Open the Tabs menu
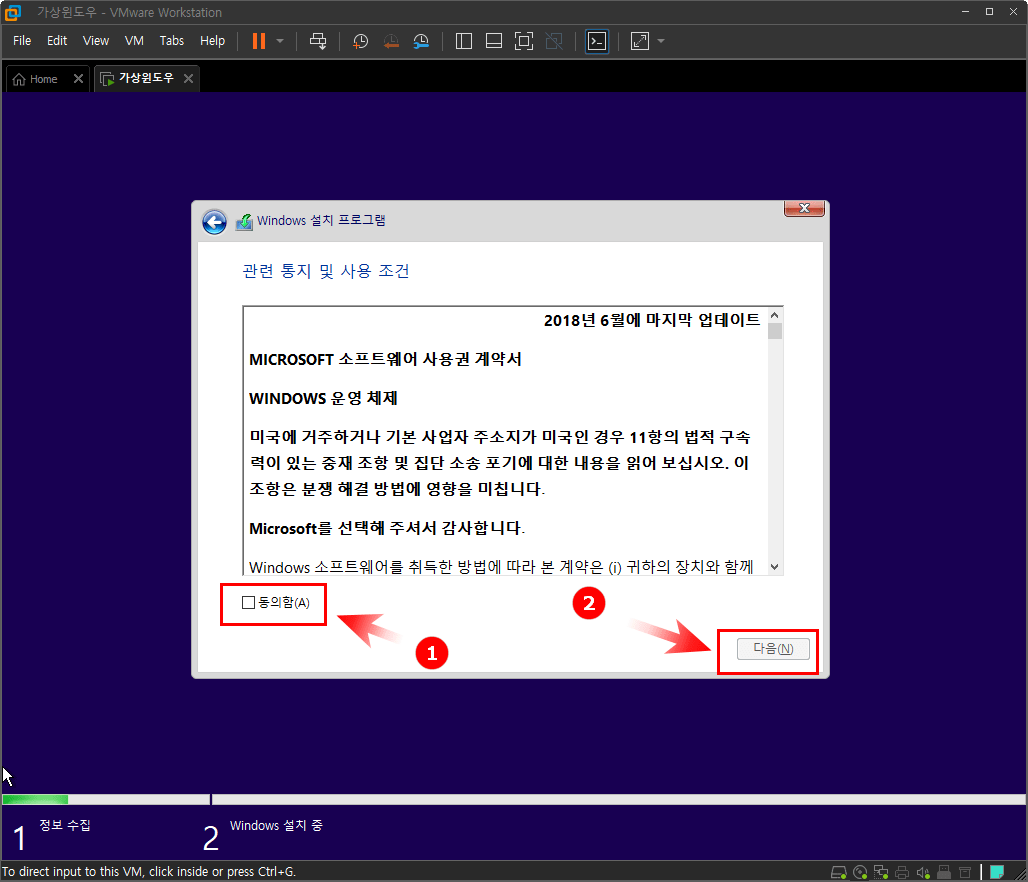Screen dimensions: 1028x882 pos(172,41)
